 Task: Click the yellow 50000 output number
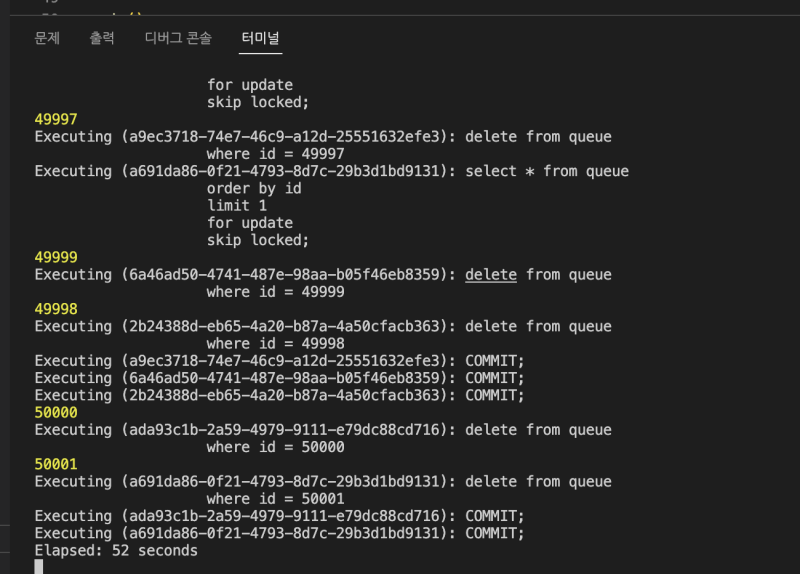56,412
